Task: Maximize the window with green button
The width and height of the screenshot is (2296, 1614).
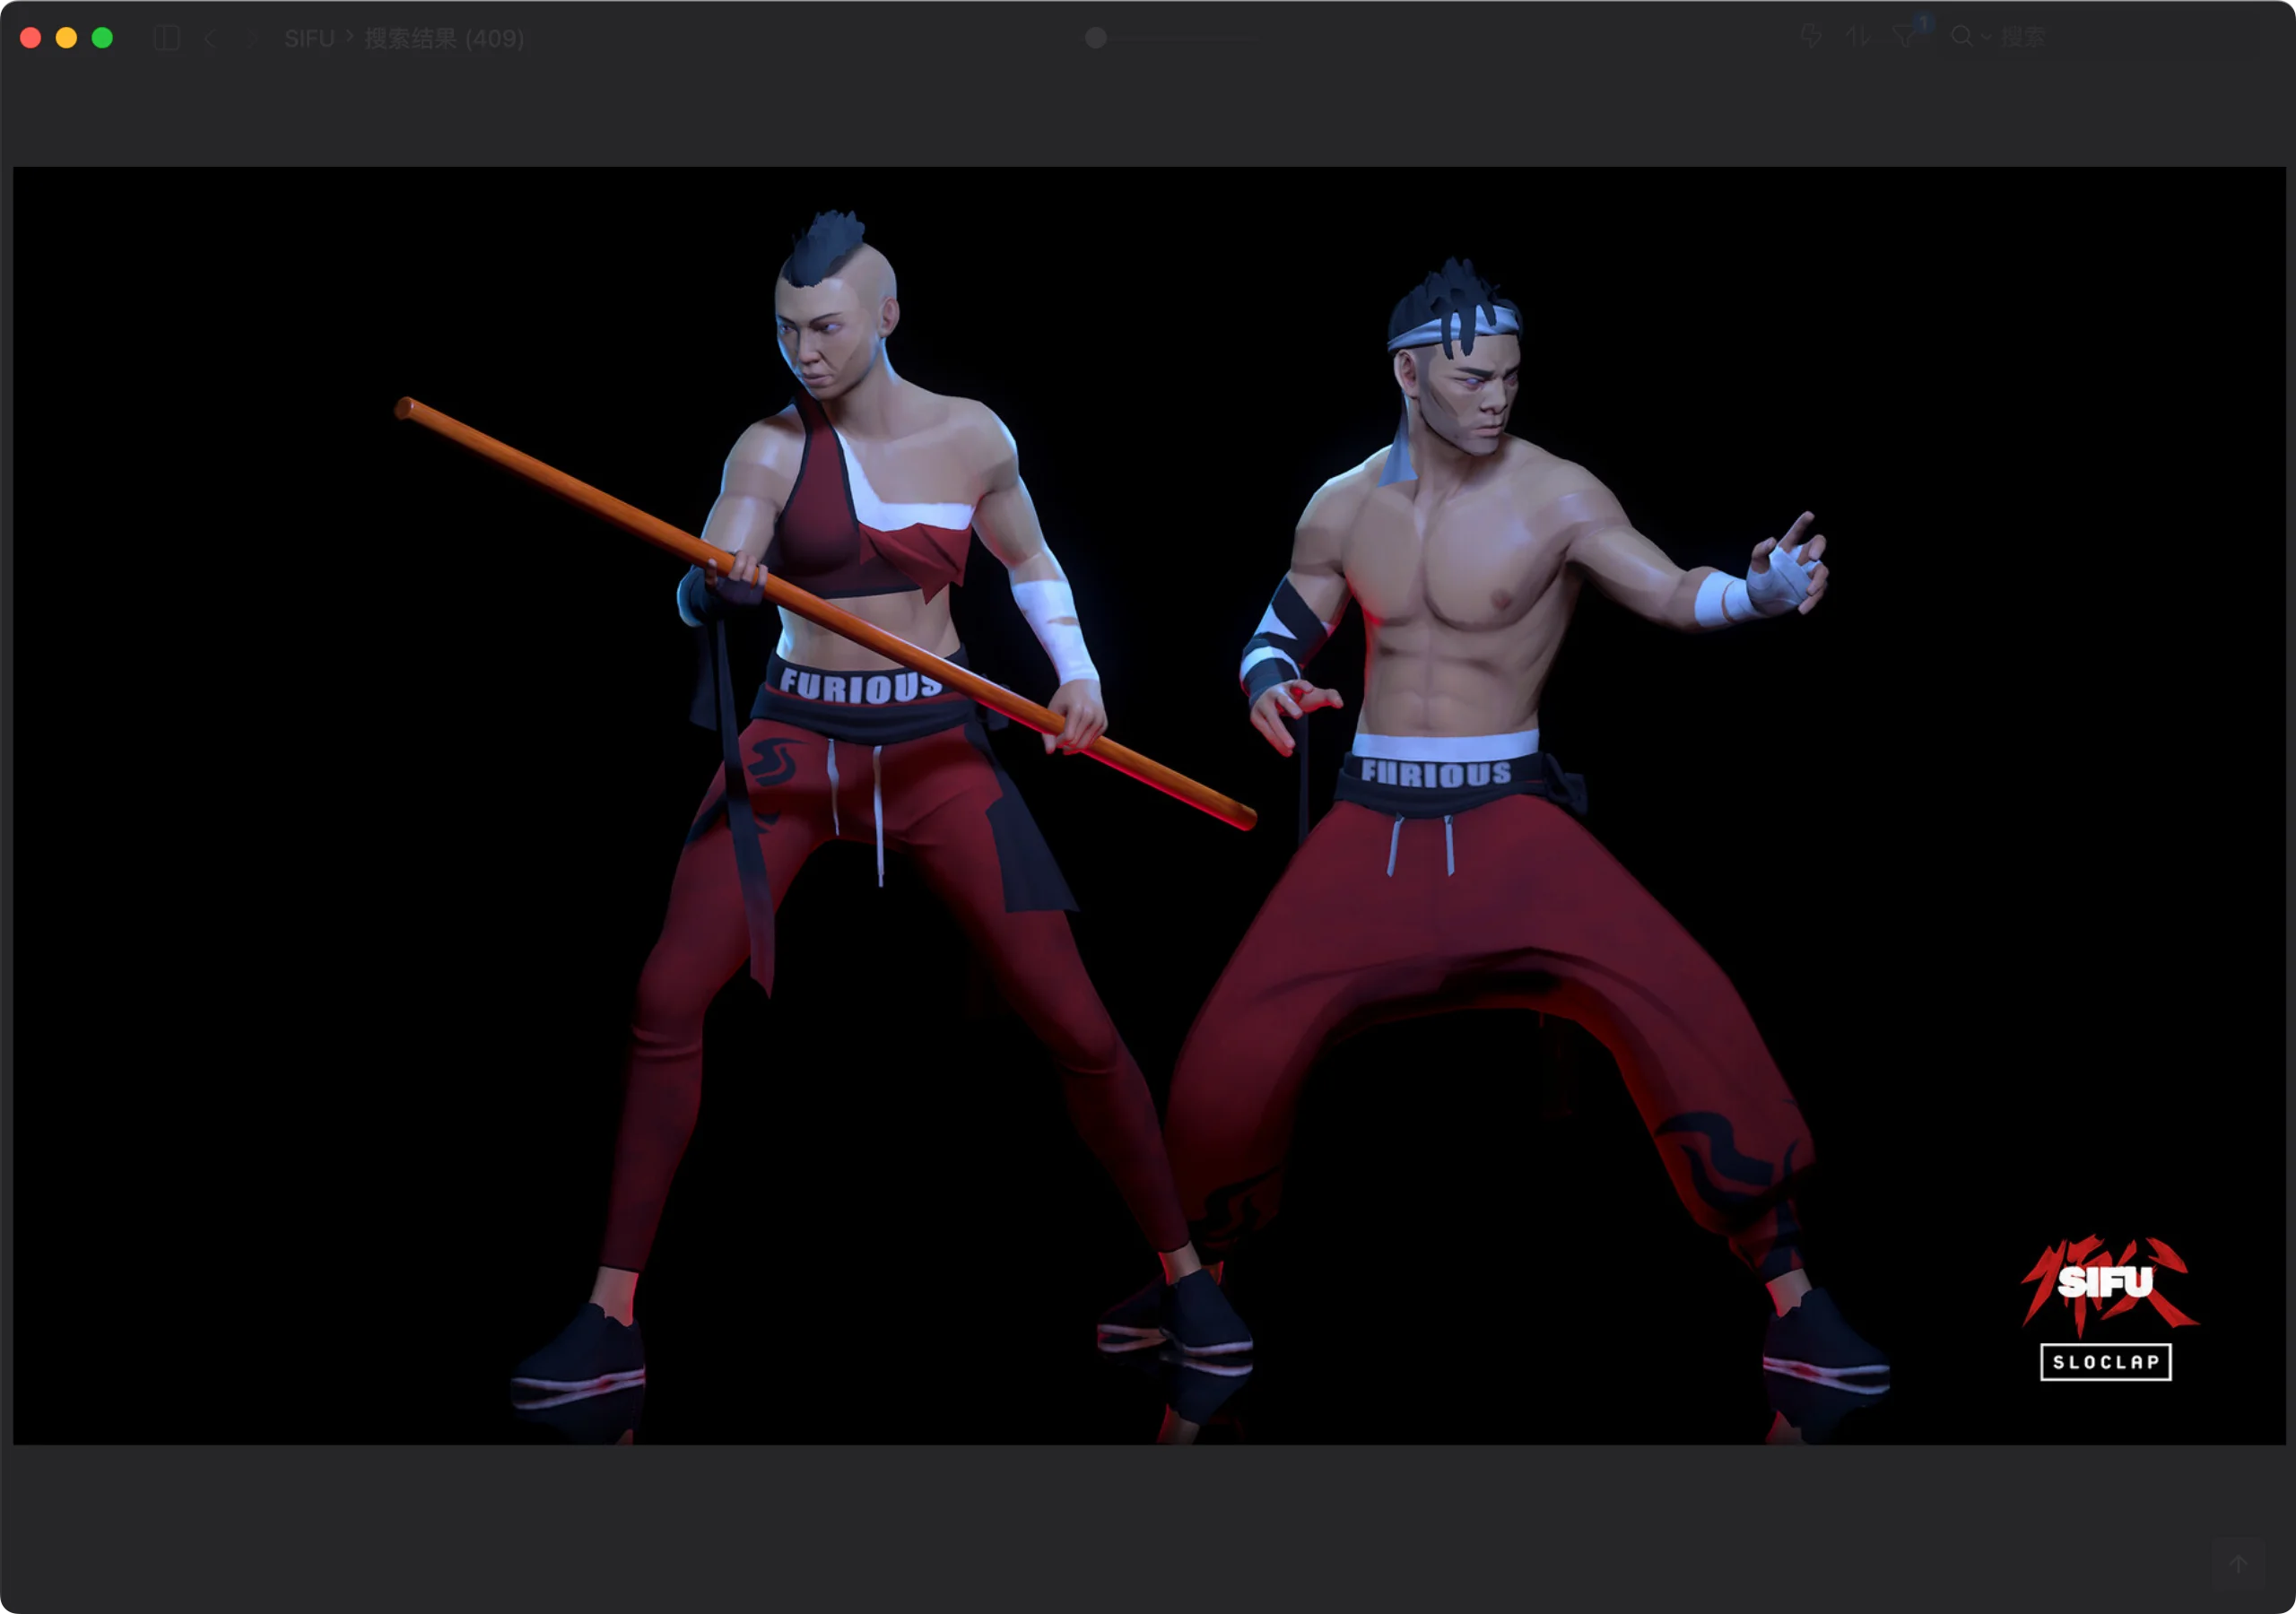Action: pos(102,38)
